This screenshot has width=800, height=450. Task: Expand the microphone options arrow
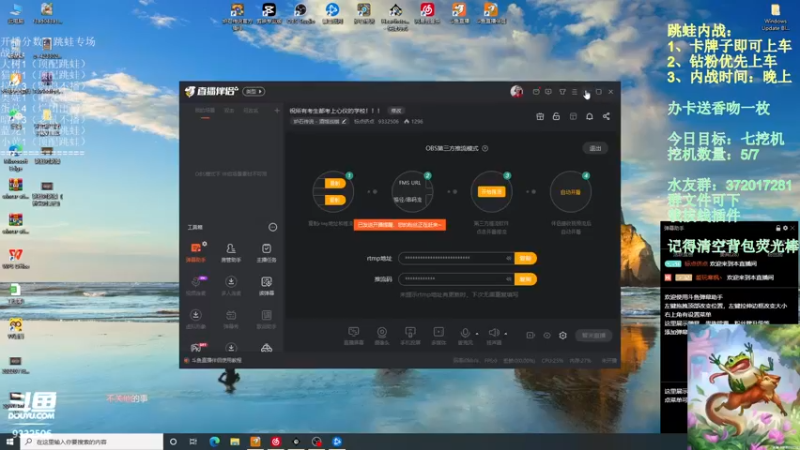point(477,334)
